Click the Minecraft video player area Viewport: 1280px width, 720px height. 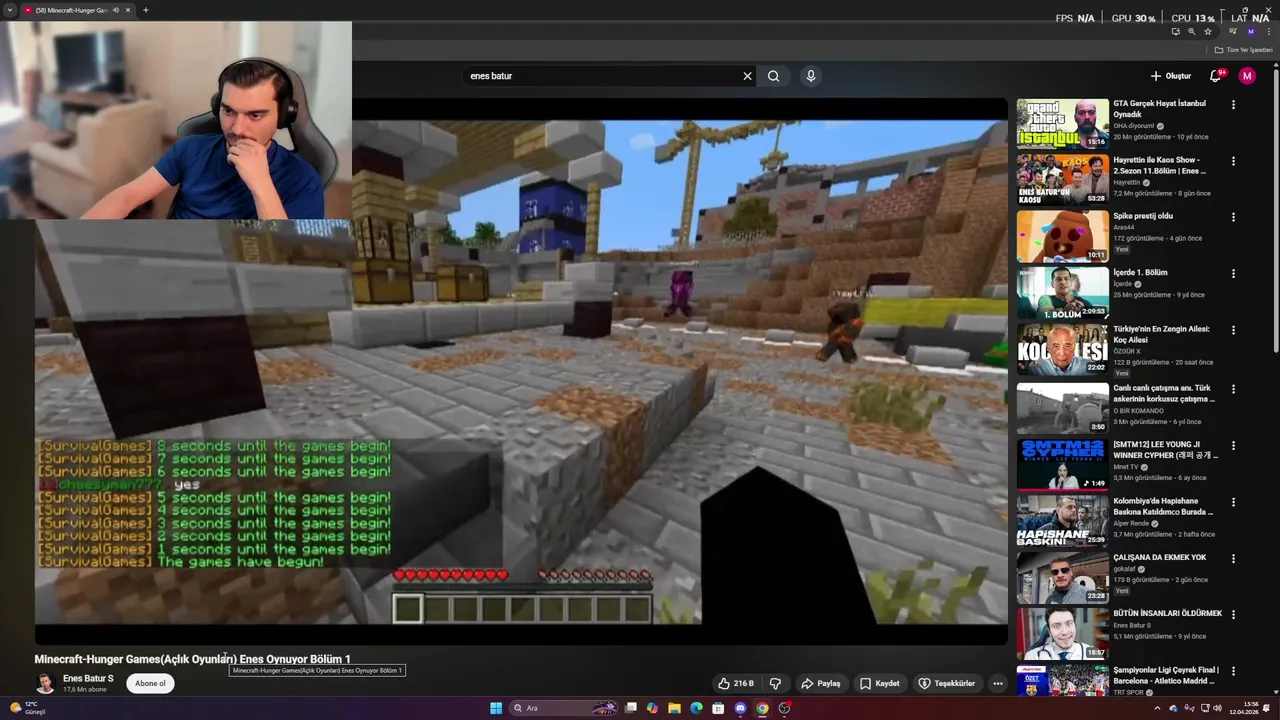tap(520, 370)
